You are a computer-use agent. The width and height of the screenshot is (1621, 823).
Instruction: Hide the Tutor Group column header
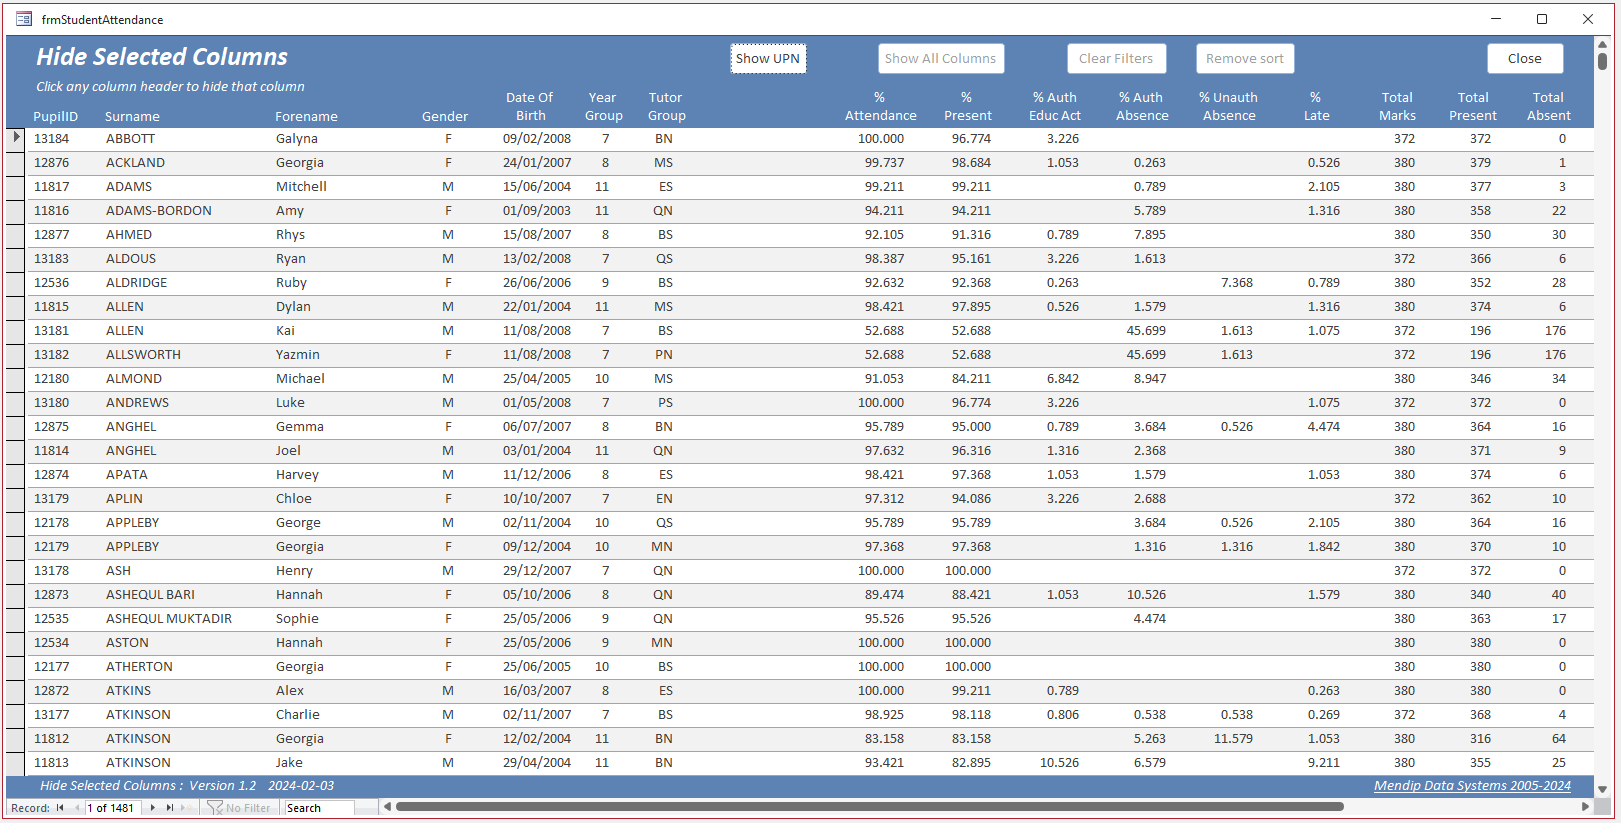[x=666, y=106]
